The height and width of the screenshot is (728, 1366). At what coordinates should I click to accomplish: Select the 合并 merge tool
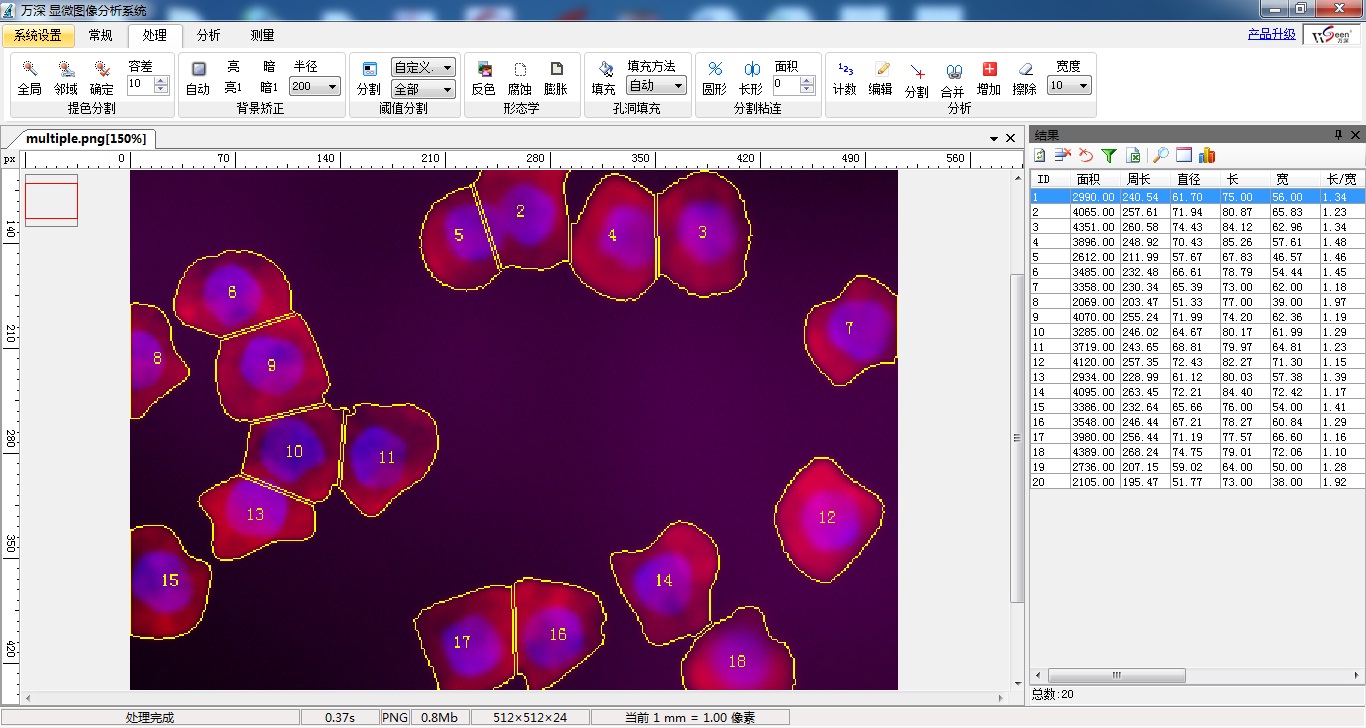pyautogui.click(x=953, y=80)
